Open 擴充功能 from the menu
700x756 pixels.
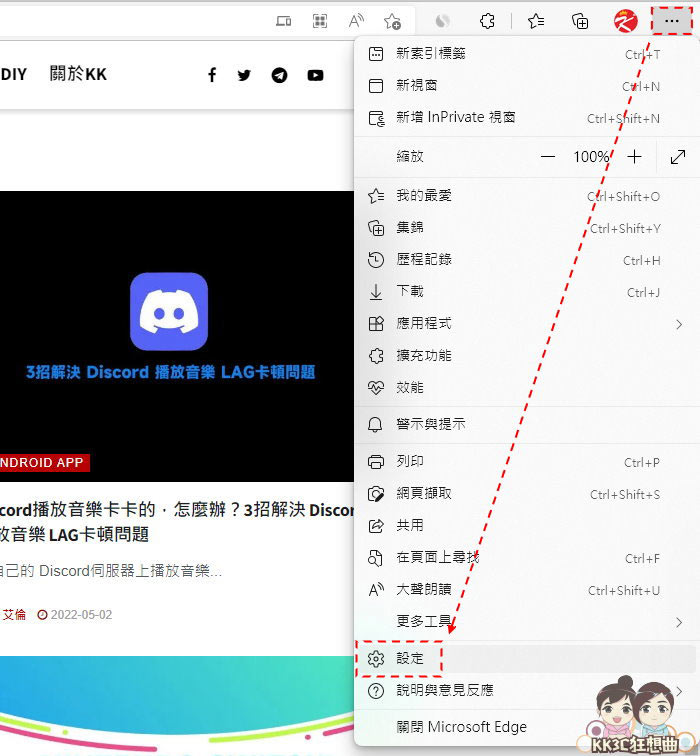click(526, 356)
